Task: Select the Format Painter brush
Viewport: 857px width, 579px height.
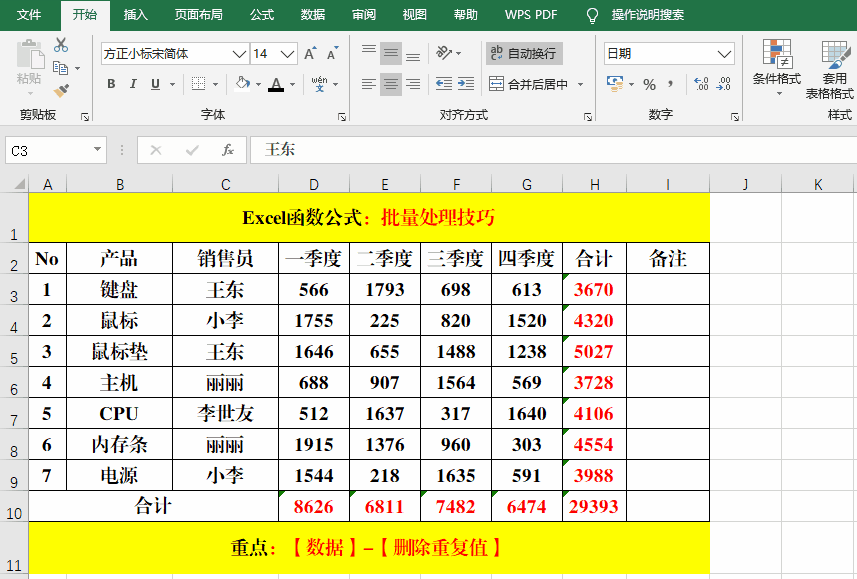Action: pyautogui.click(x=61, y=90)
